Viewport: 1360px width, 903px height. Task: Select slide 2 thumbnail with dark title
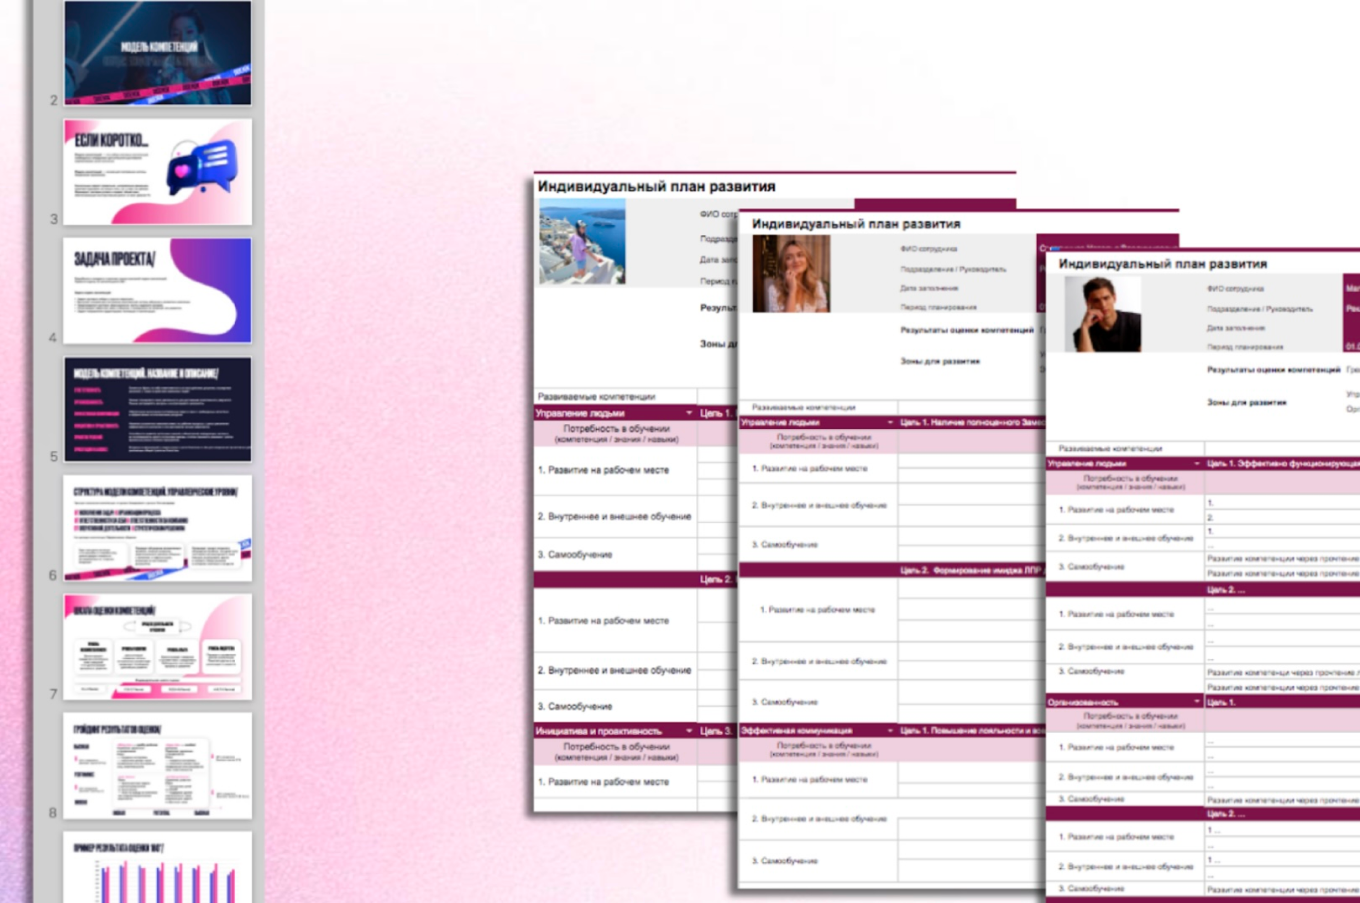point(157,53)
